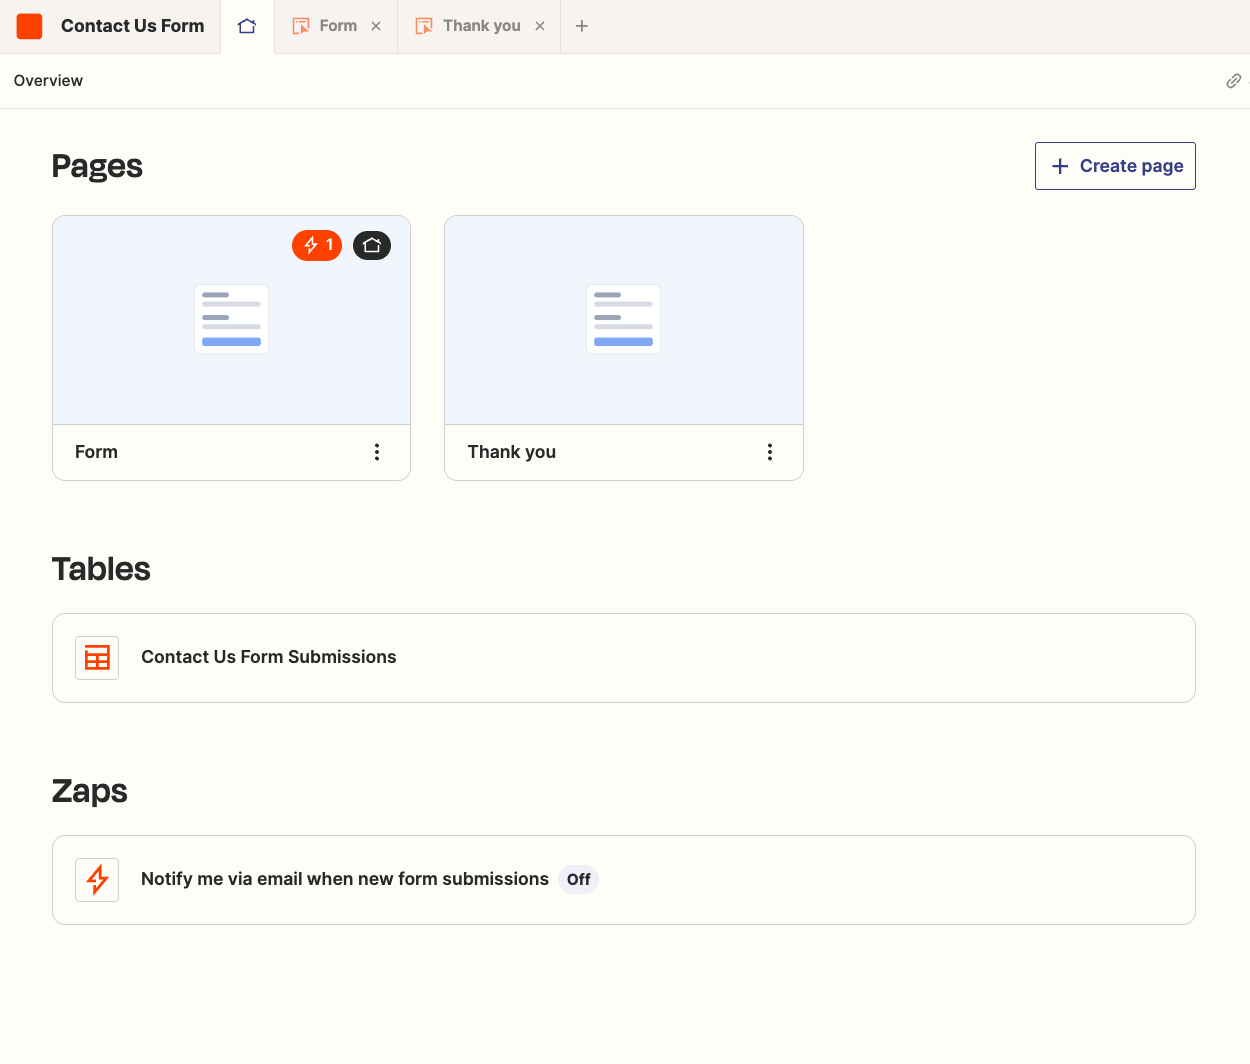Click the Thank you page name label
Viewport: 1250px width, 1064px height.
coord(512,452)
